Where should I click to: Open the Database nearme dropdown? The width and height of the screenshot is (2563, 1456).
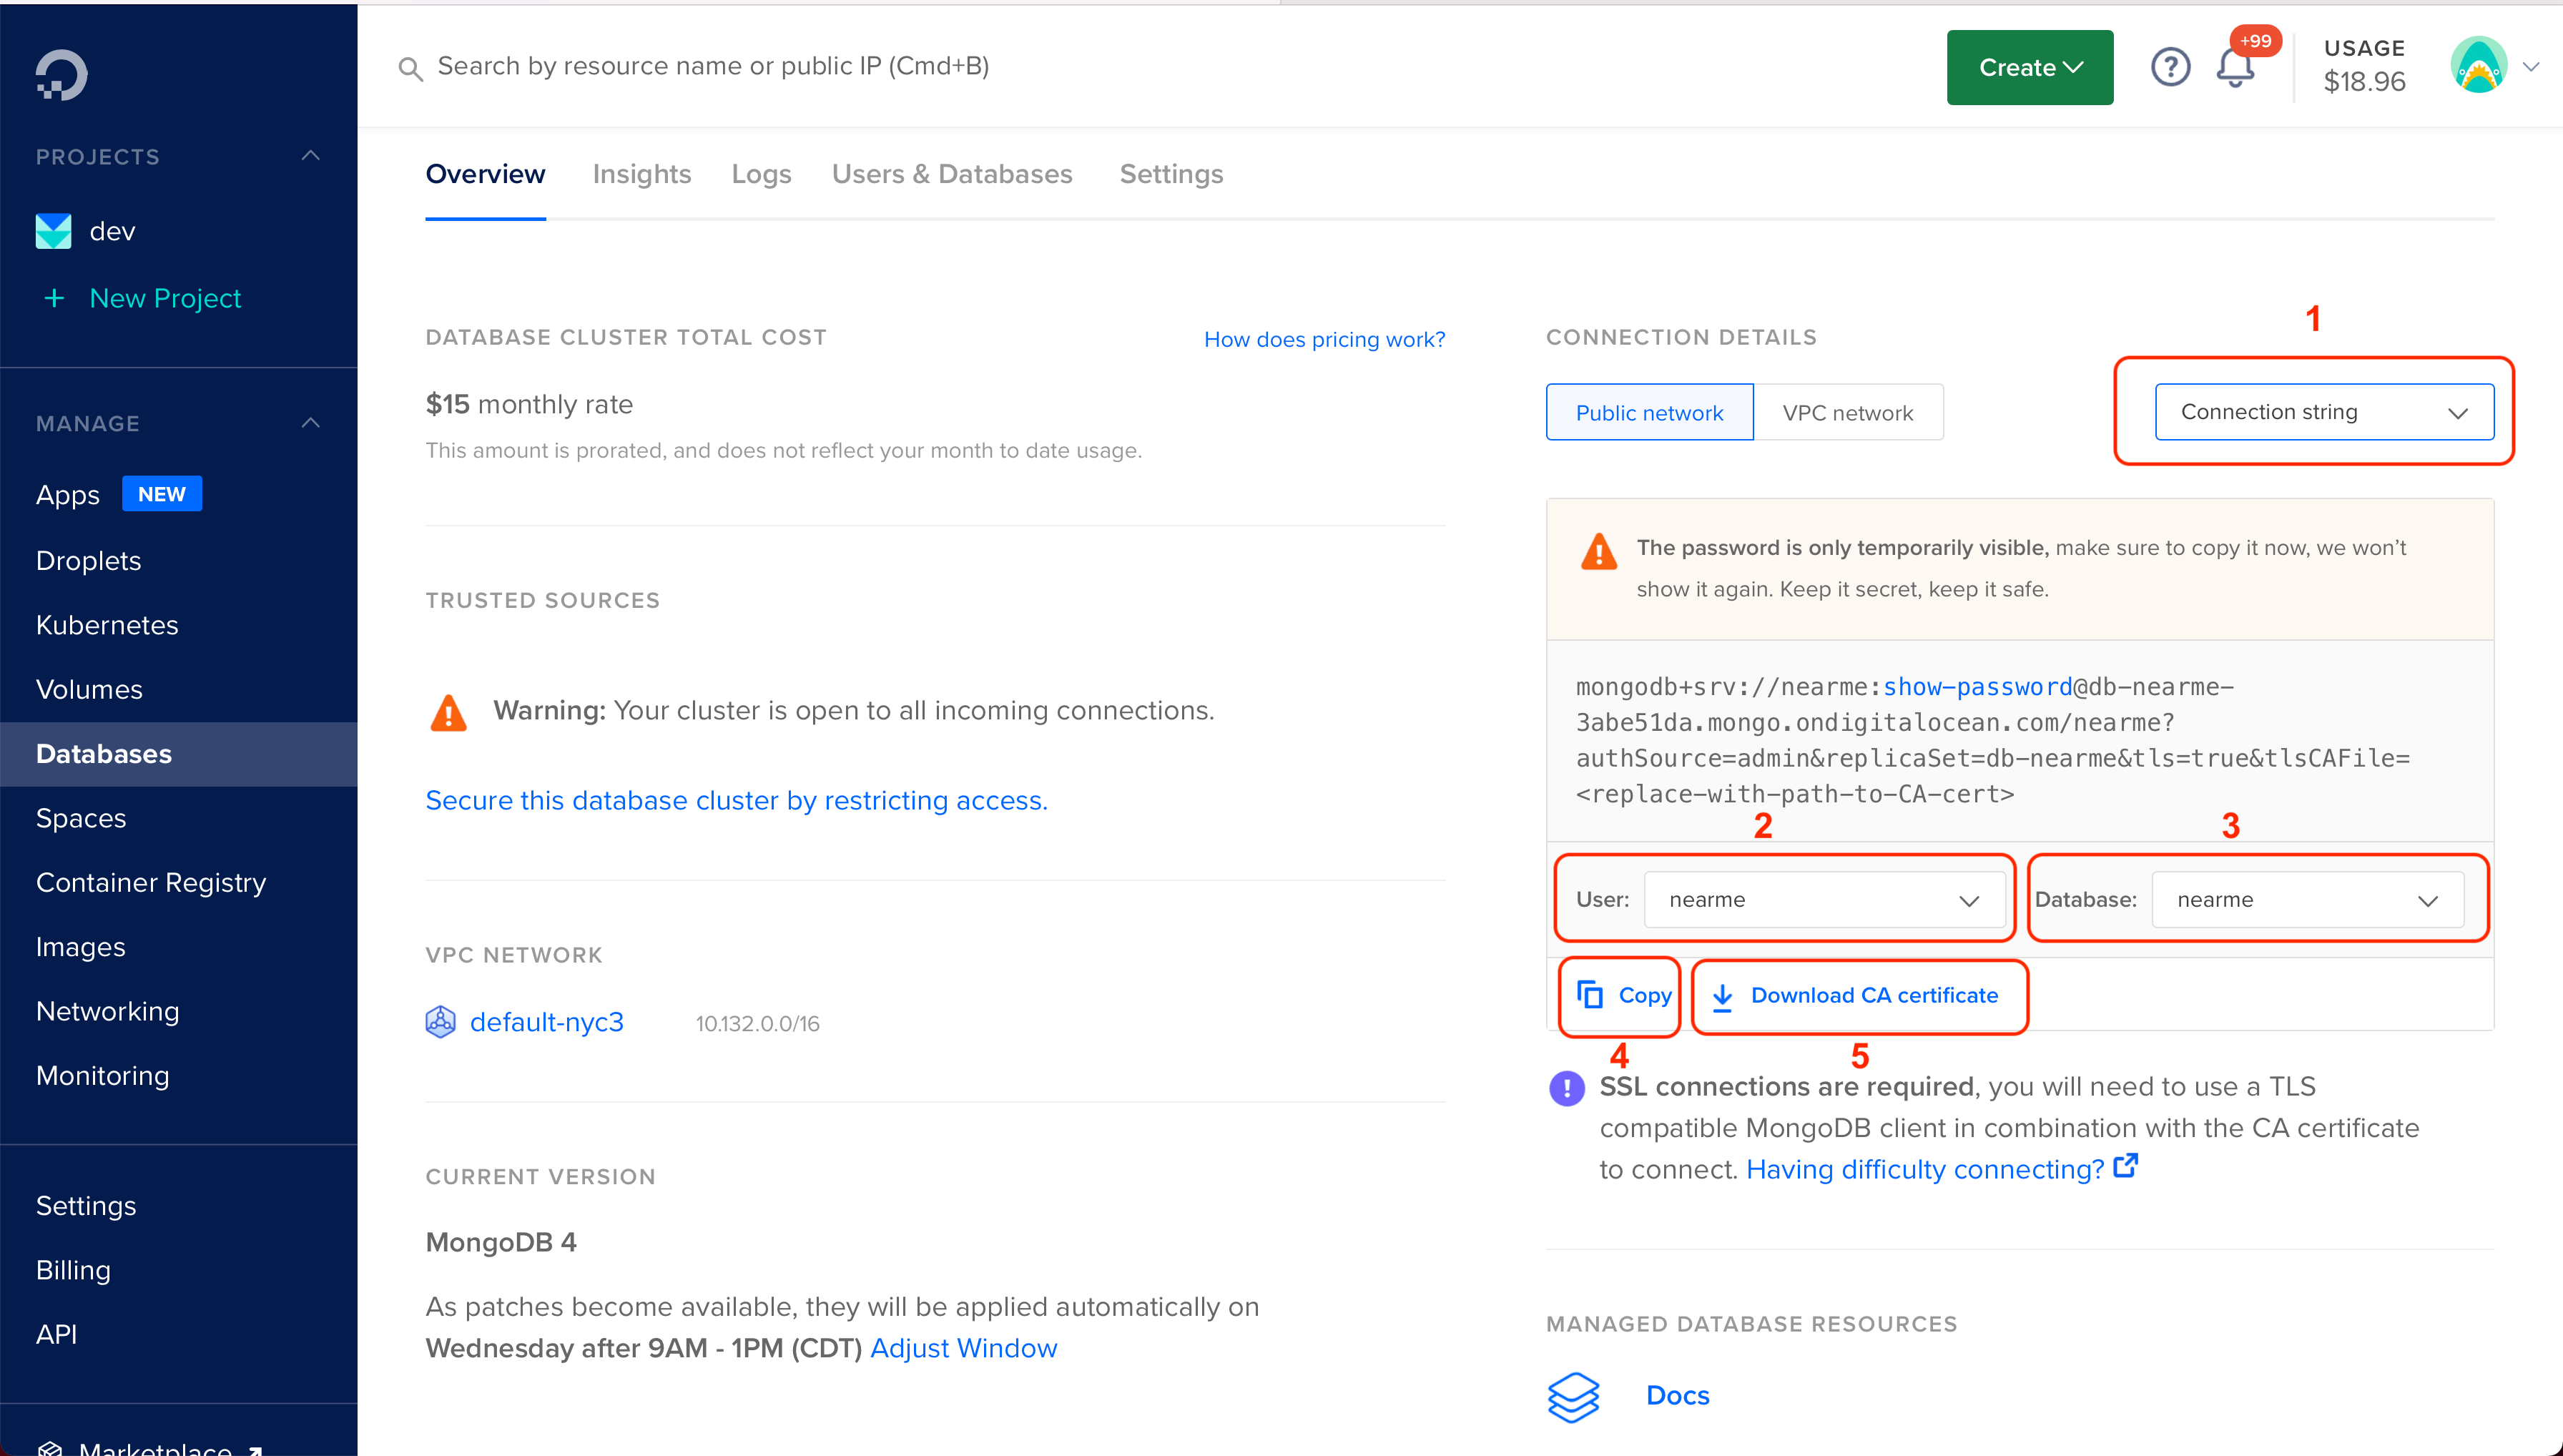2307,900
